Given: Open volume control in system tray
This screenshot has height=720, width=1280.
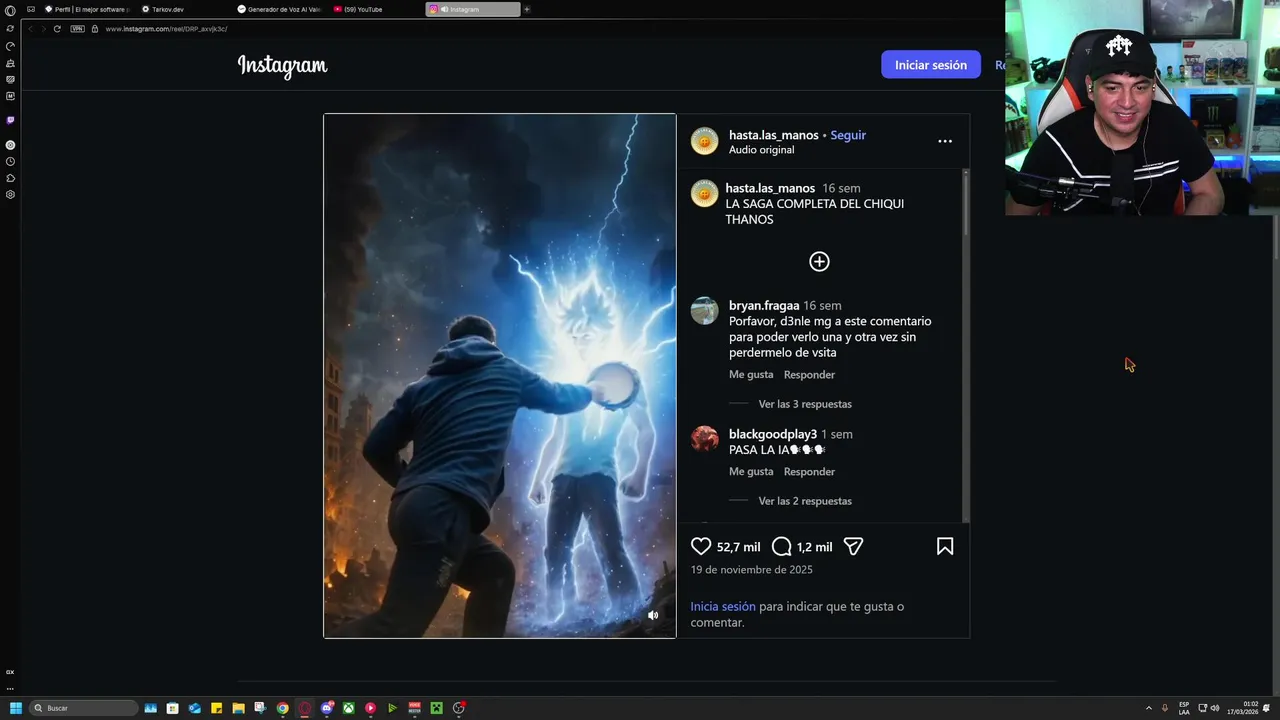Looking at the screenshot, I should (1215, 708).
